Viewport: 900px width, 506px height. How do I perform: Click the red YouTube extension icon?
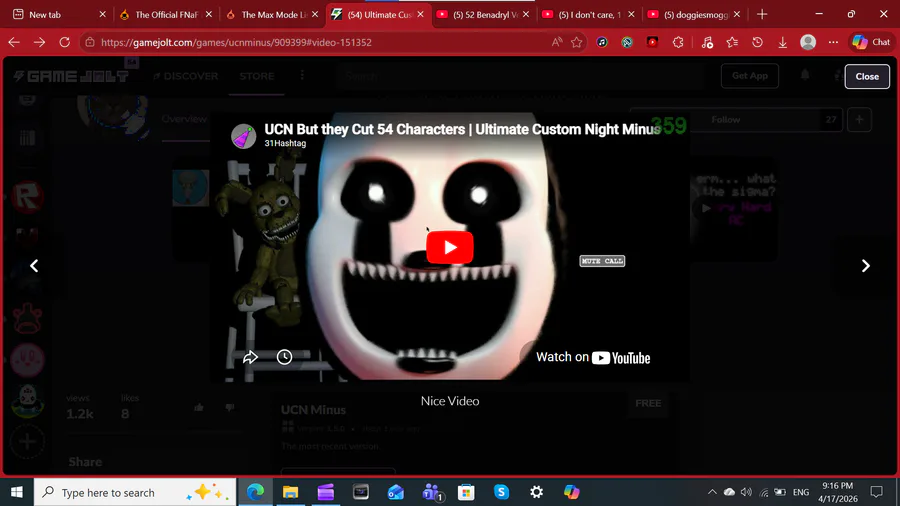pyautogui.click(x=652, y=42)
